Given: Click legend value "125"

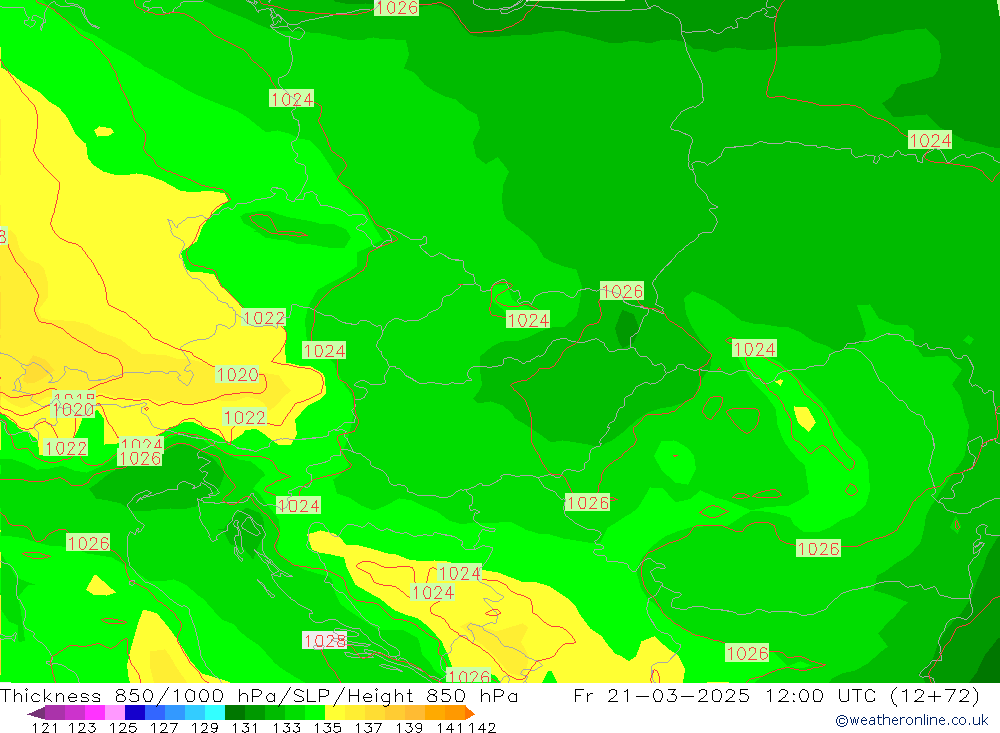Looking at the screenshot, I should click(123, 727).
